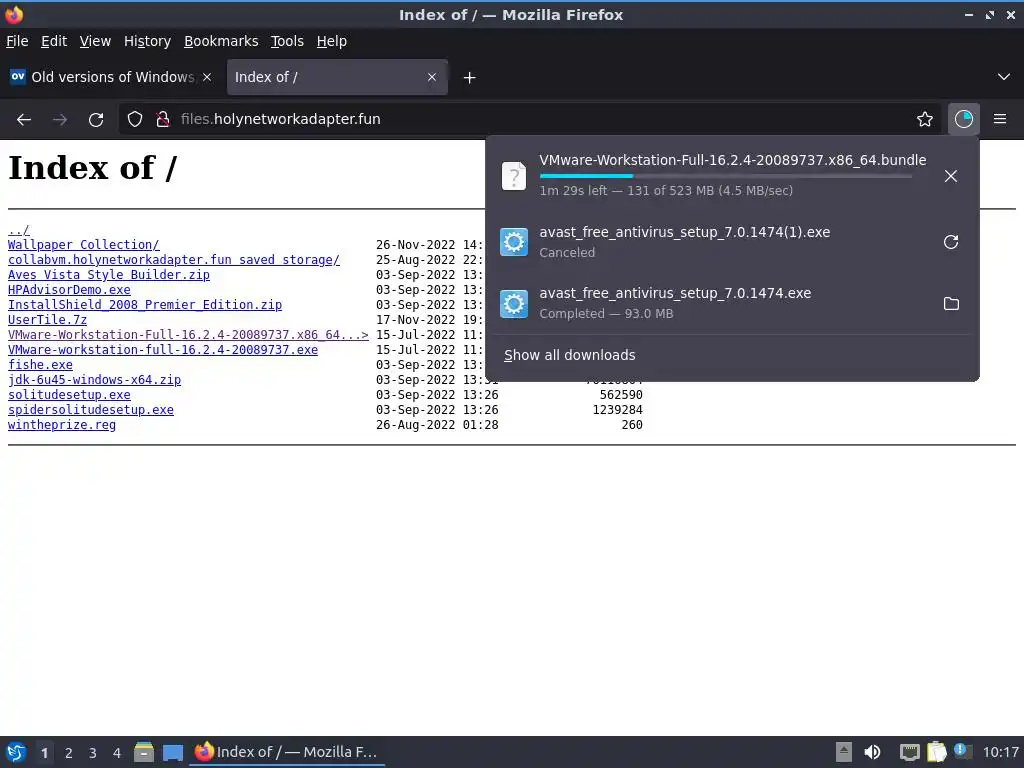The height and width of the screenshot is (768, 1024).
Task: Open the Tools menu
Action: point(287,41)
